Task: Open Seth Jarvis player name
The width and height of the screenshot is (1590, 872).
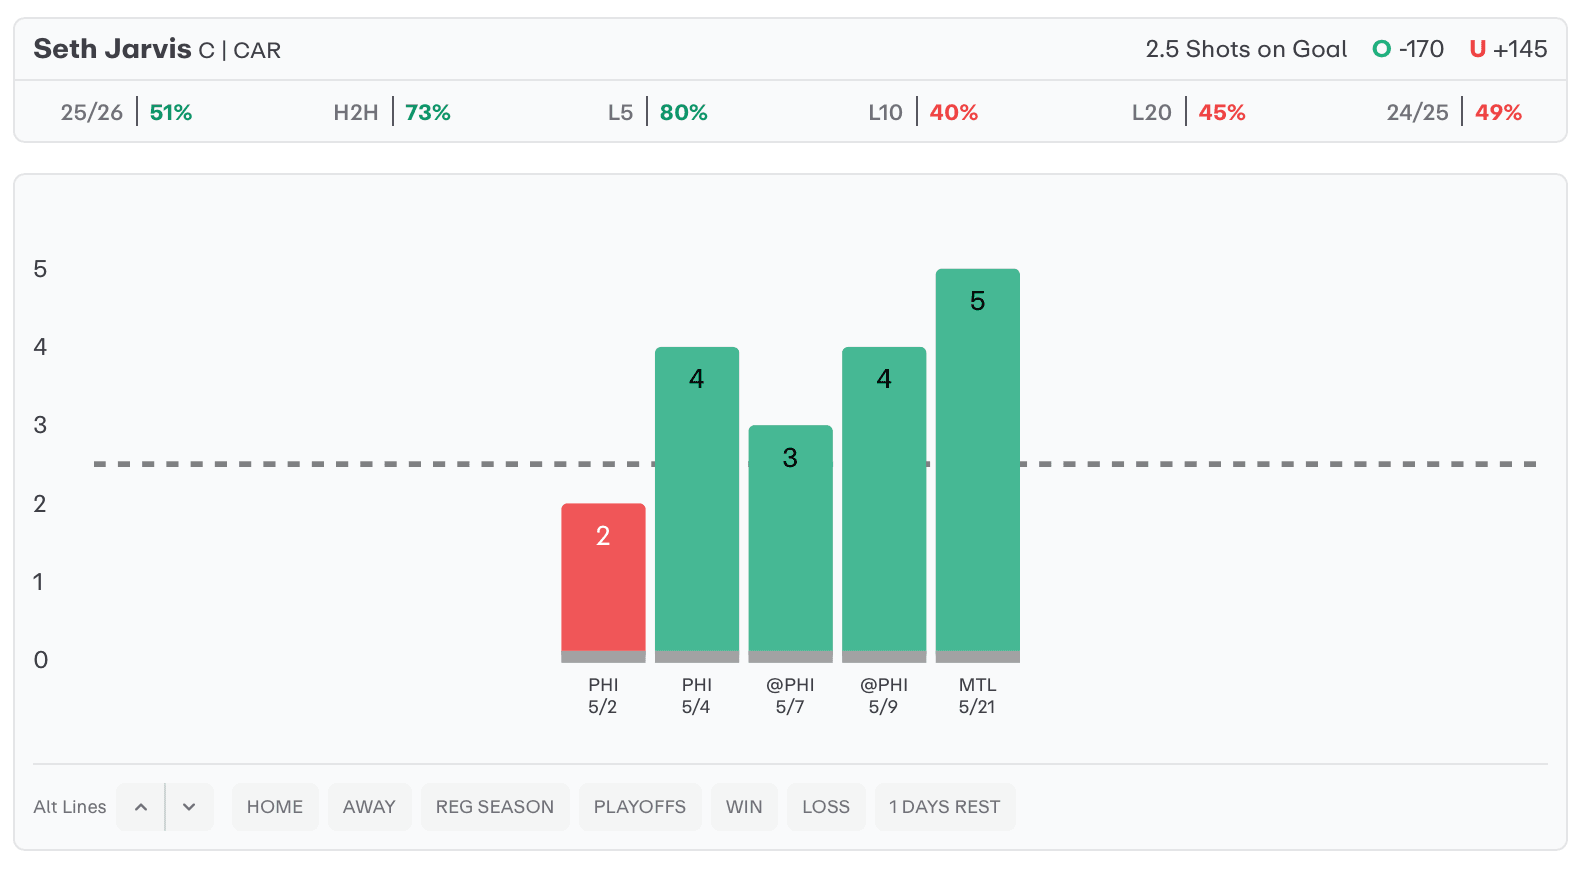Action: [x=112, y=49]
